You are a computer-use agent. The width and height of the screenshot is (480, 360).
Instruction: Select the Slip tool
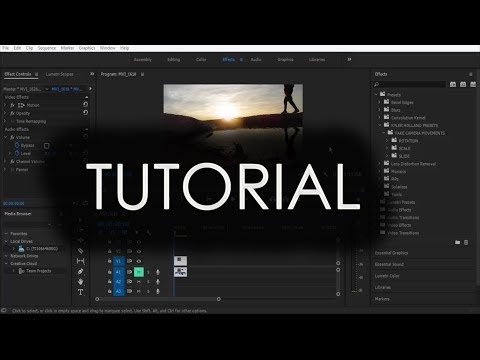tap(80, 261)
